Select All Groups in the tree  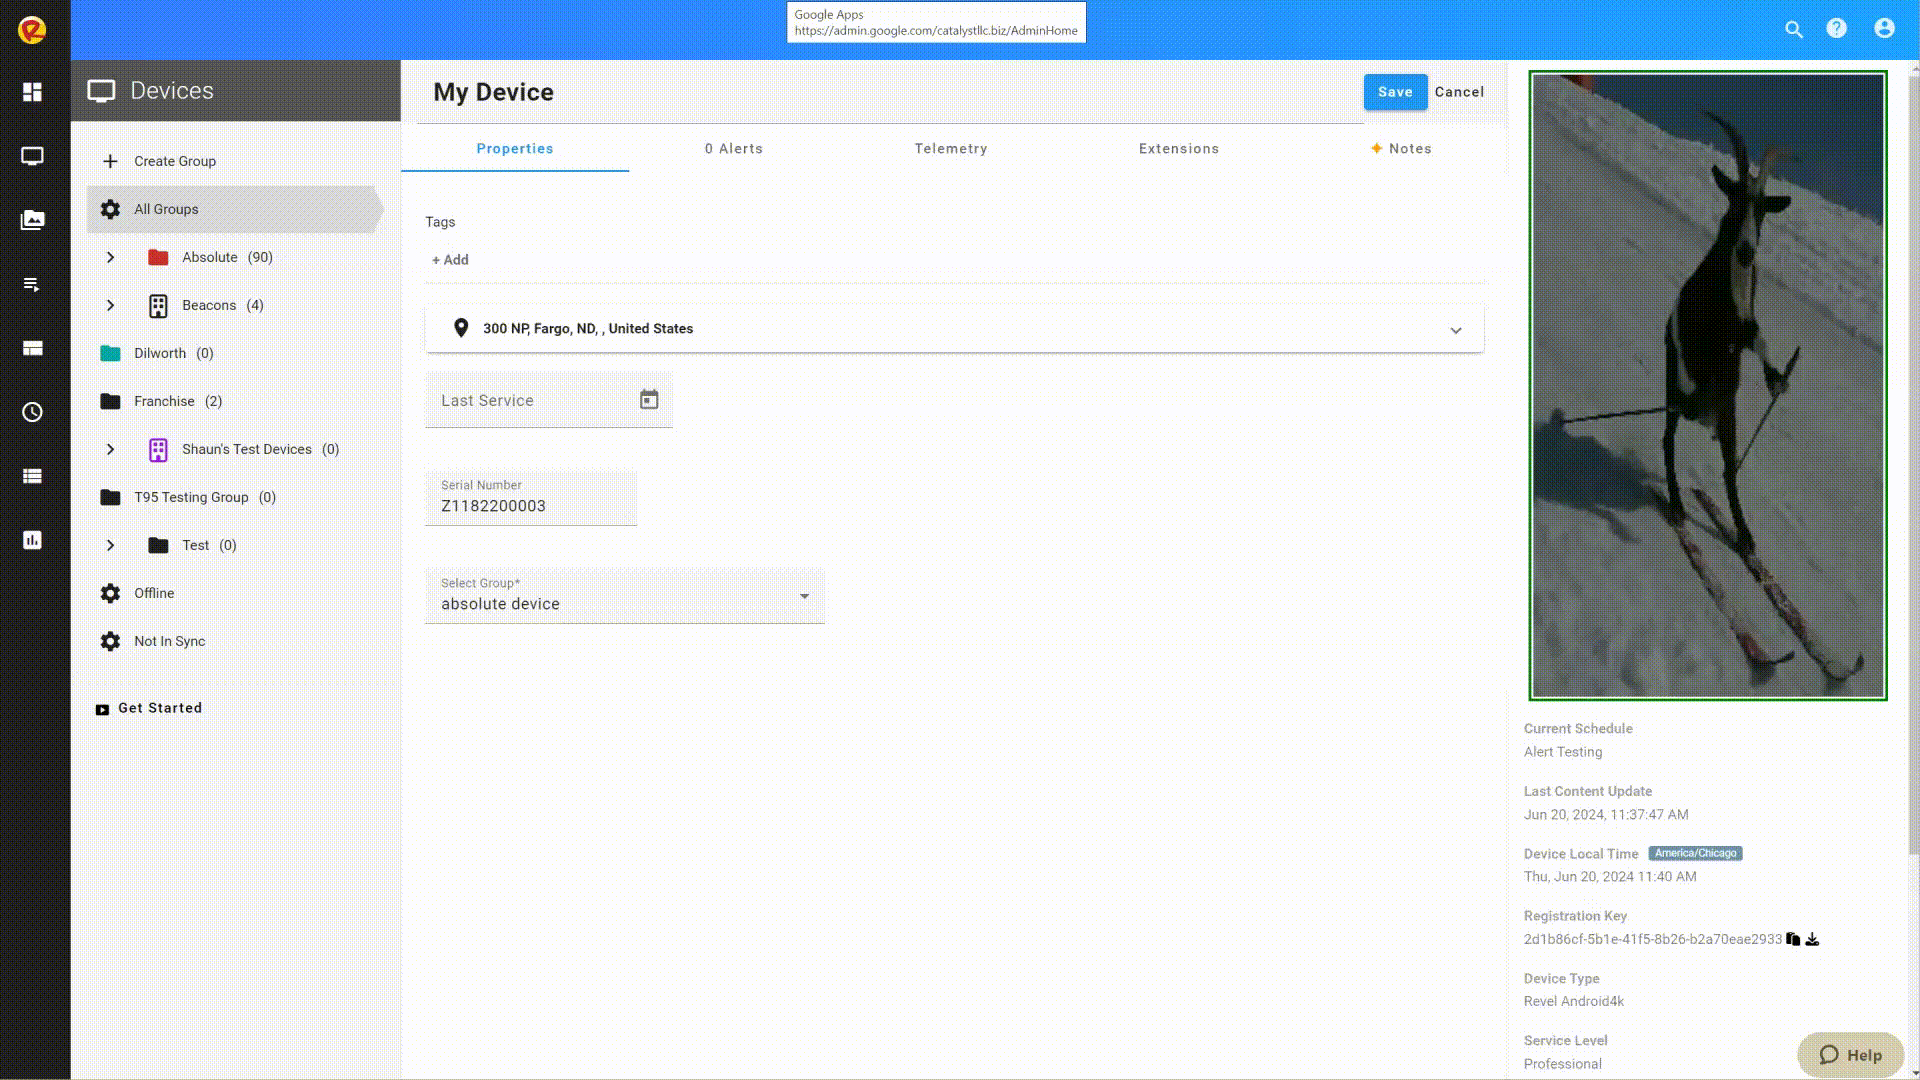coord(233,209)
